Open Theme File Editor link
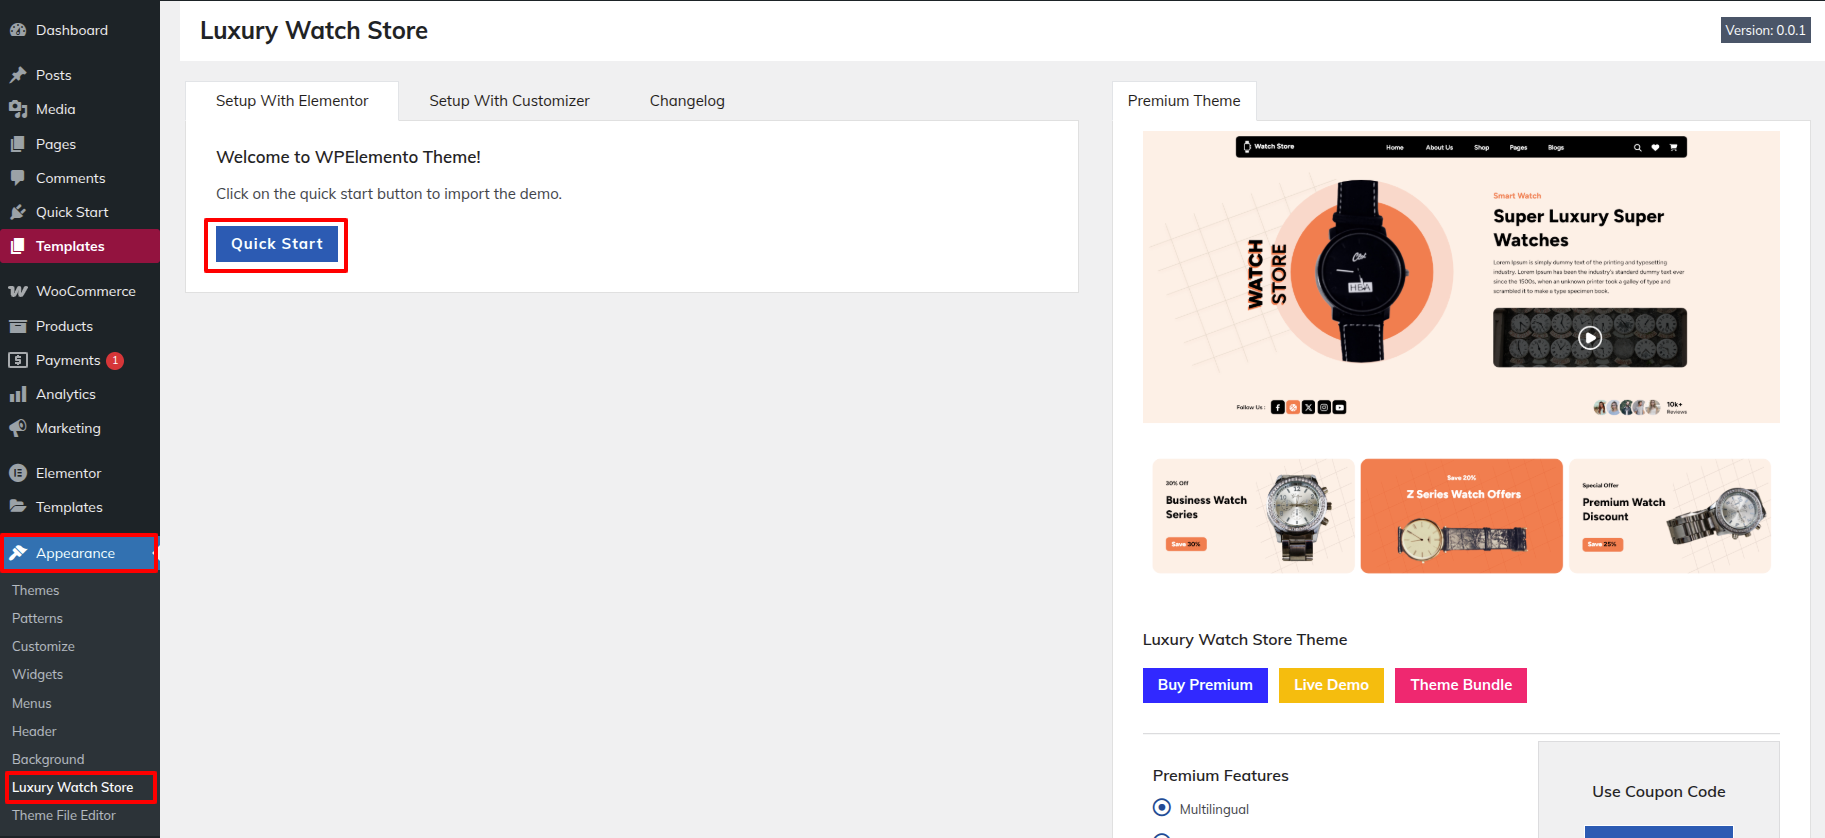The height and width of the screenshot is (838, 1825). [64, 815]
